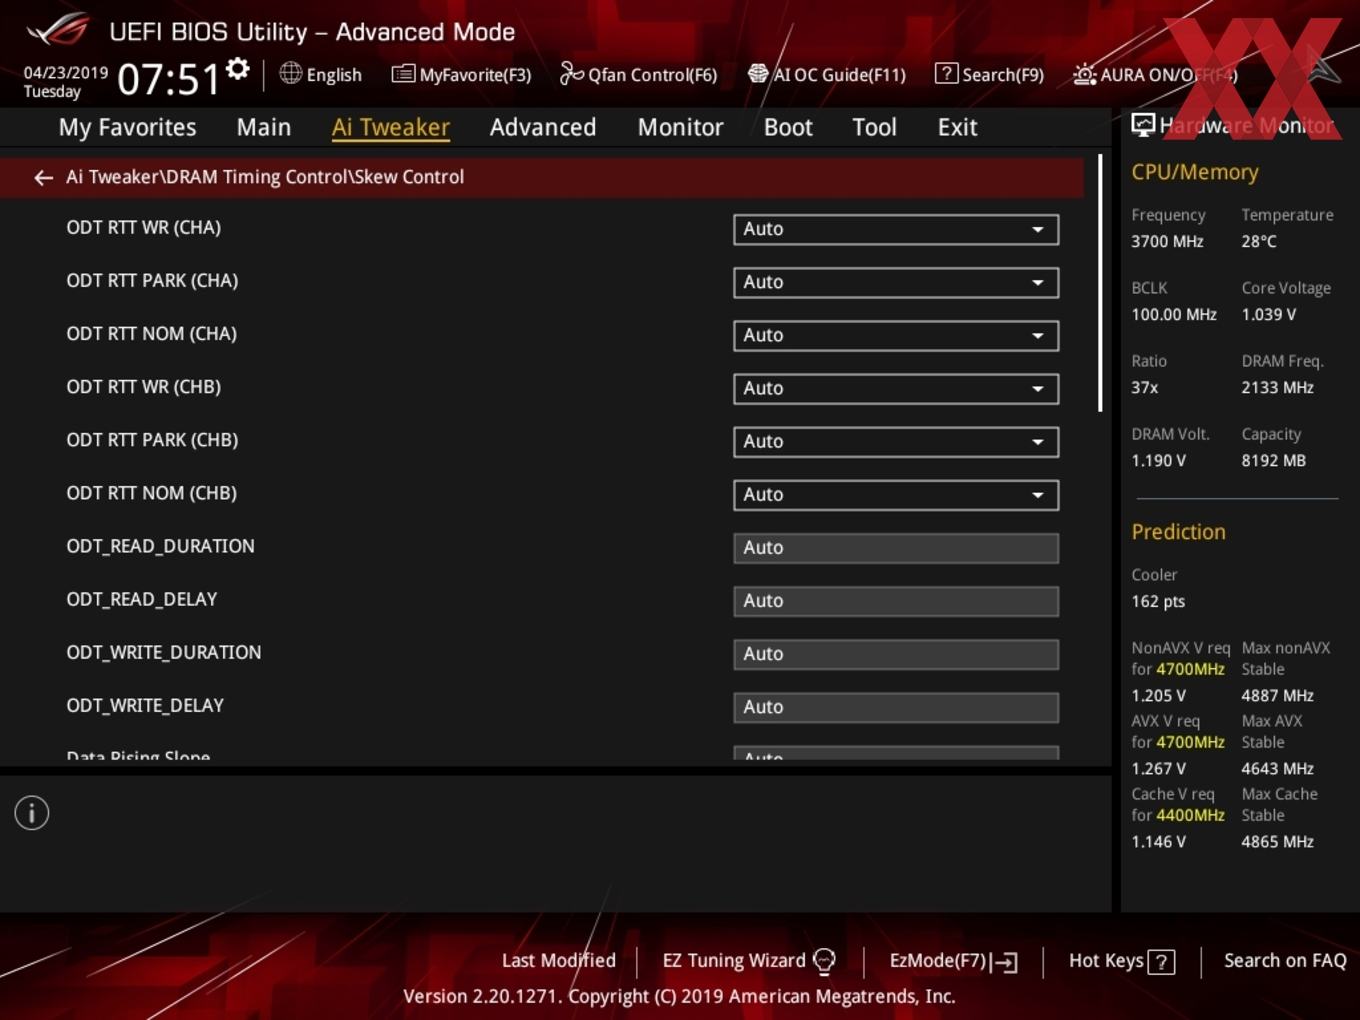The image size is (1360, 1020).
Task: Go to the Monitor tab
Action: pos(680,127)
